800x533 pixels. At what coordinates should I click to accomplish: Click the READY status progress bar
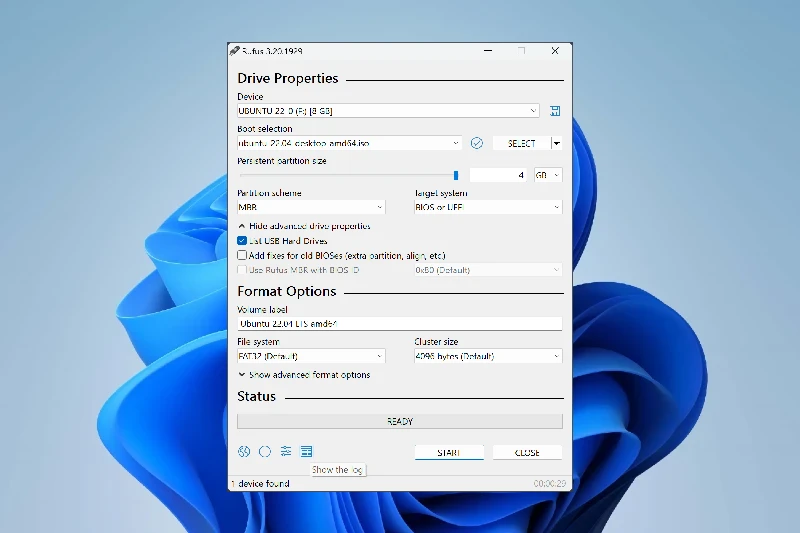tap(400, 421)
